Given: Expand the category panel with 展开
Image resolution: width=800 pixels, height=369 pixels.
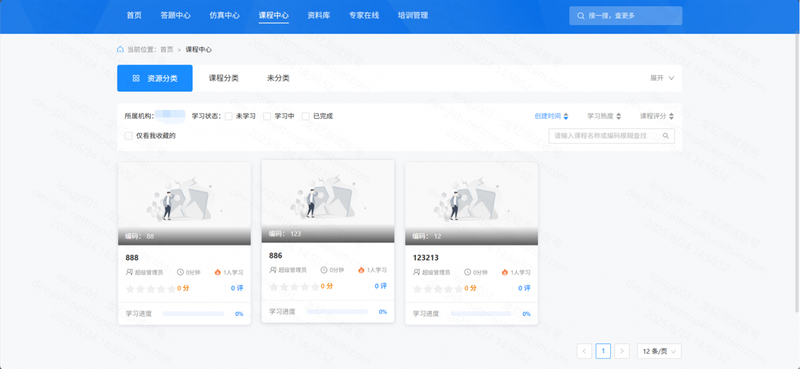Looking at the screenshot, I should tap(662, 79).
